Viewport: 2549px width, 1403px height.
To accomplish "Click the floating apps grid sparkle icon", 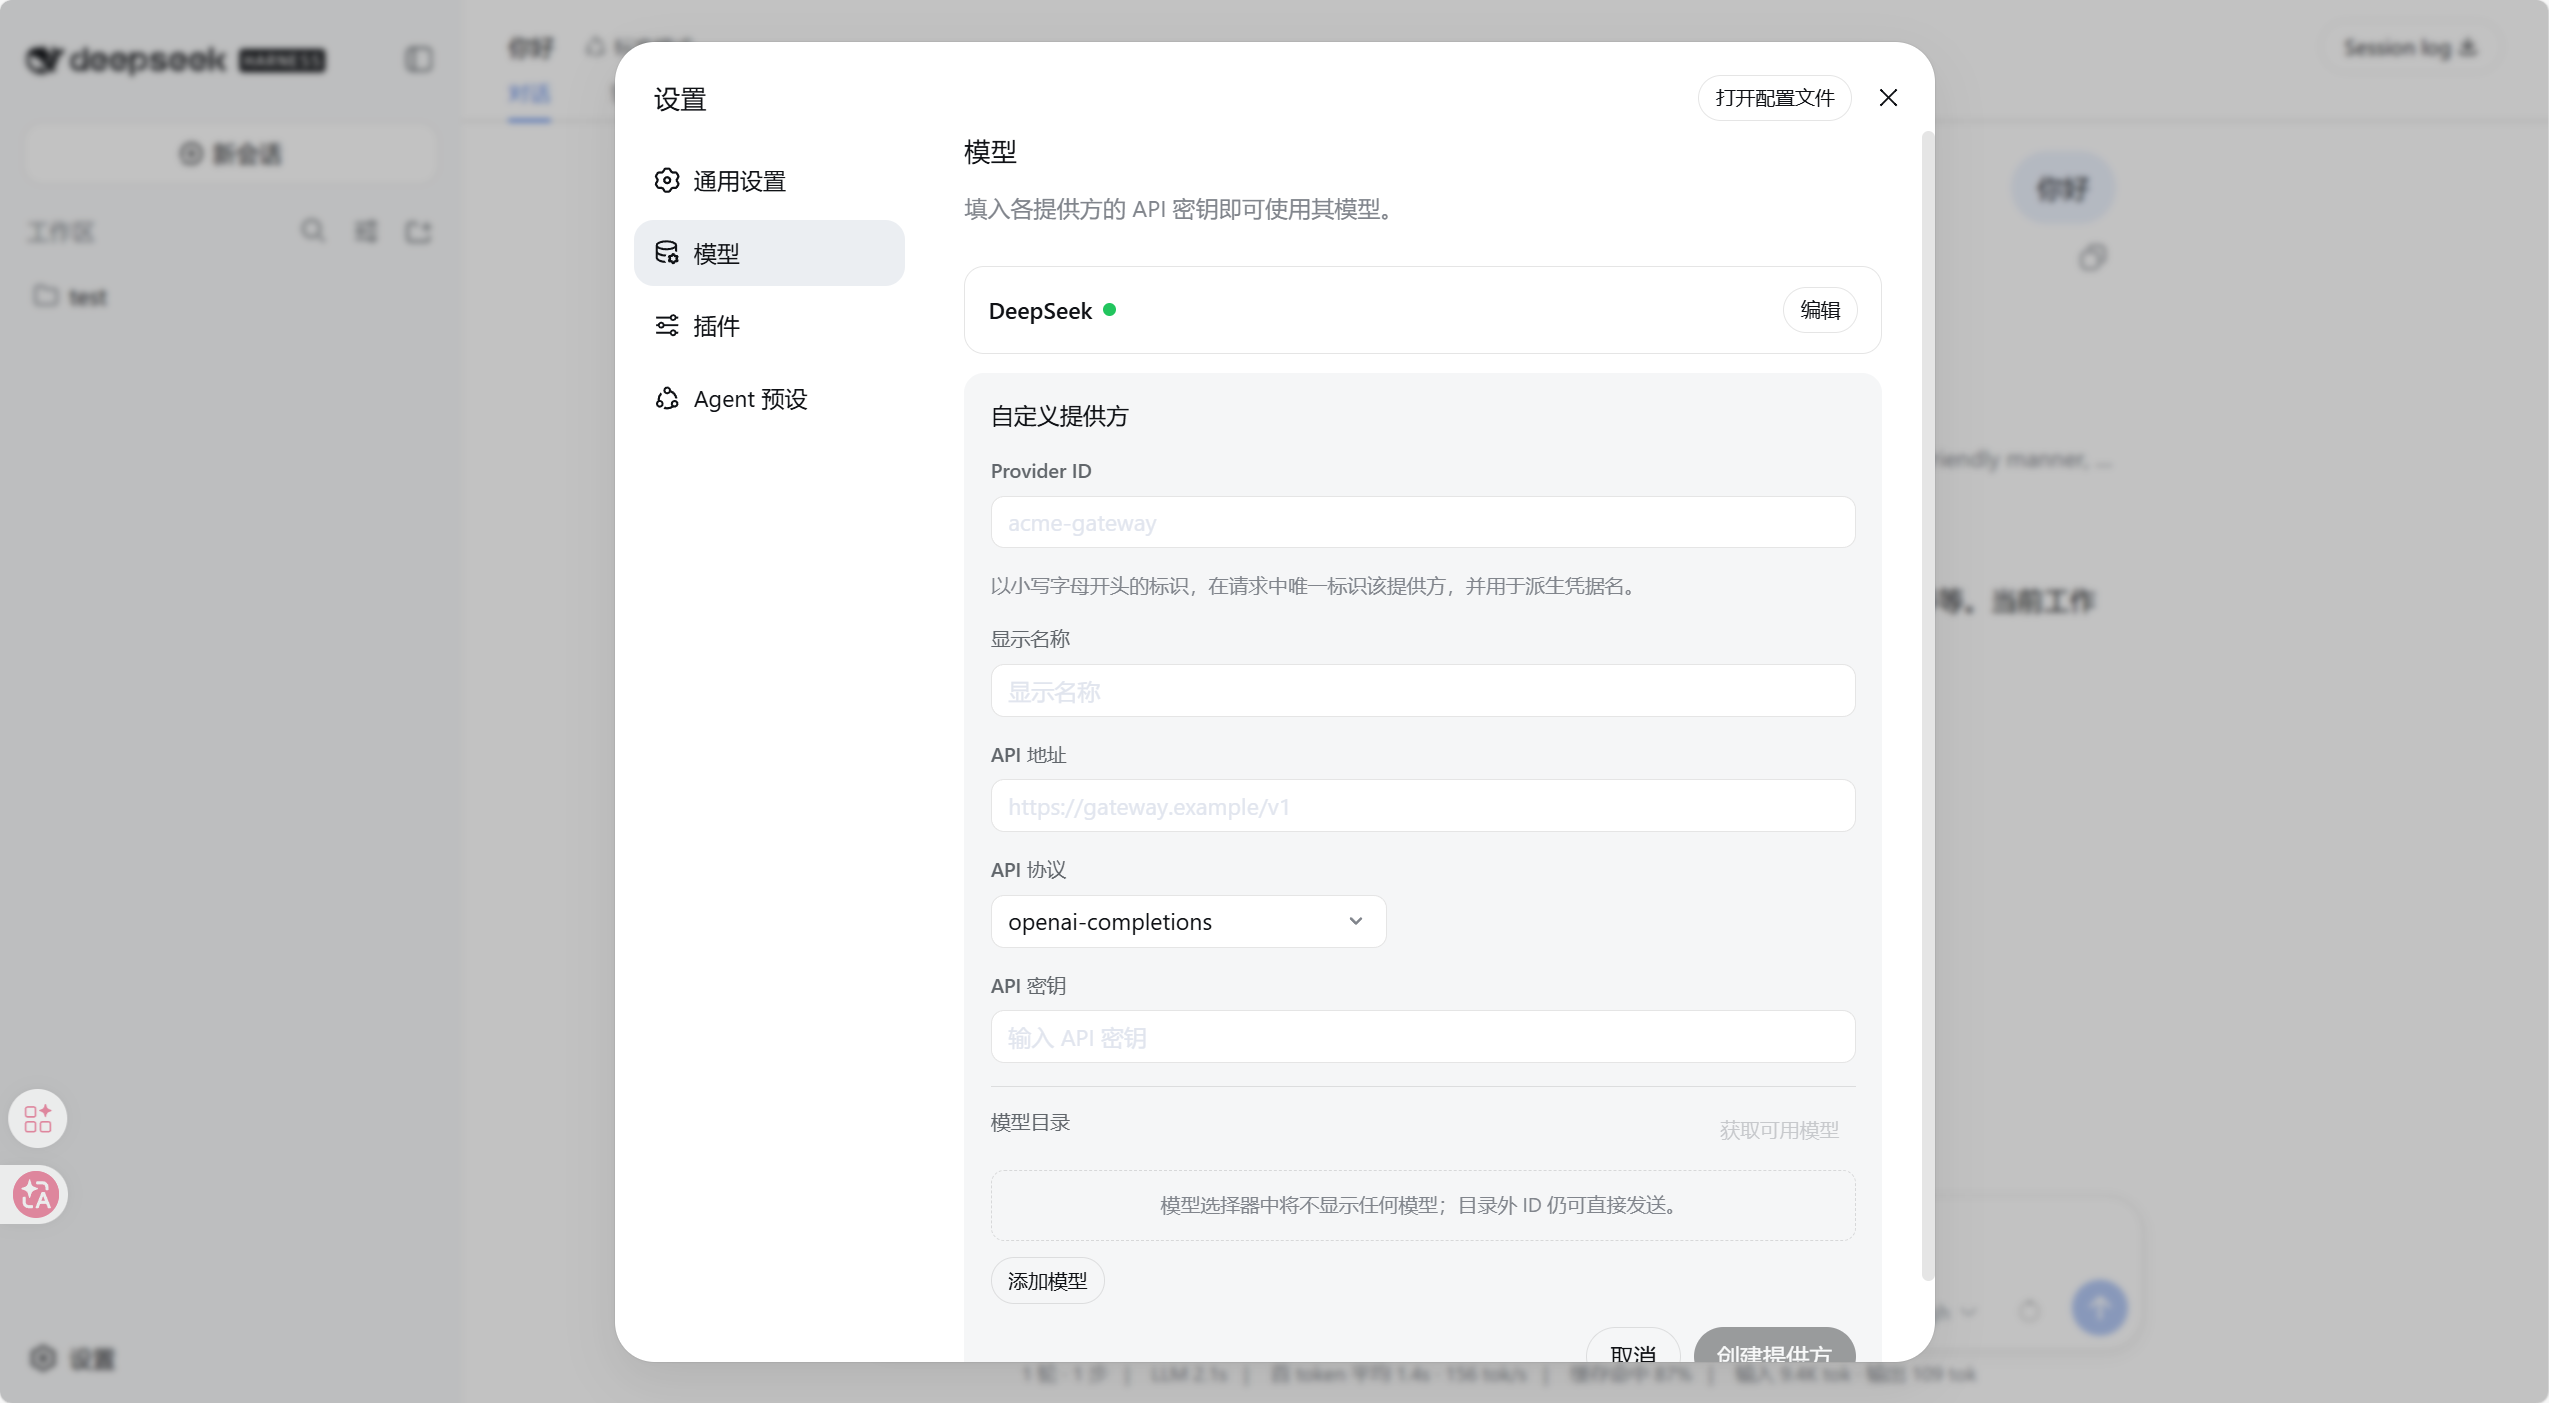I will tap(38, 1118).
